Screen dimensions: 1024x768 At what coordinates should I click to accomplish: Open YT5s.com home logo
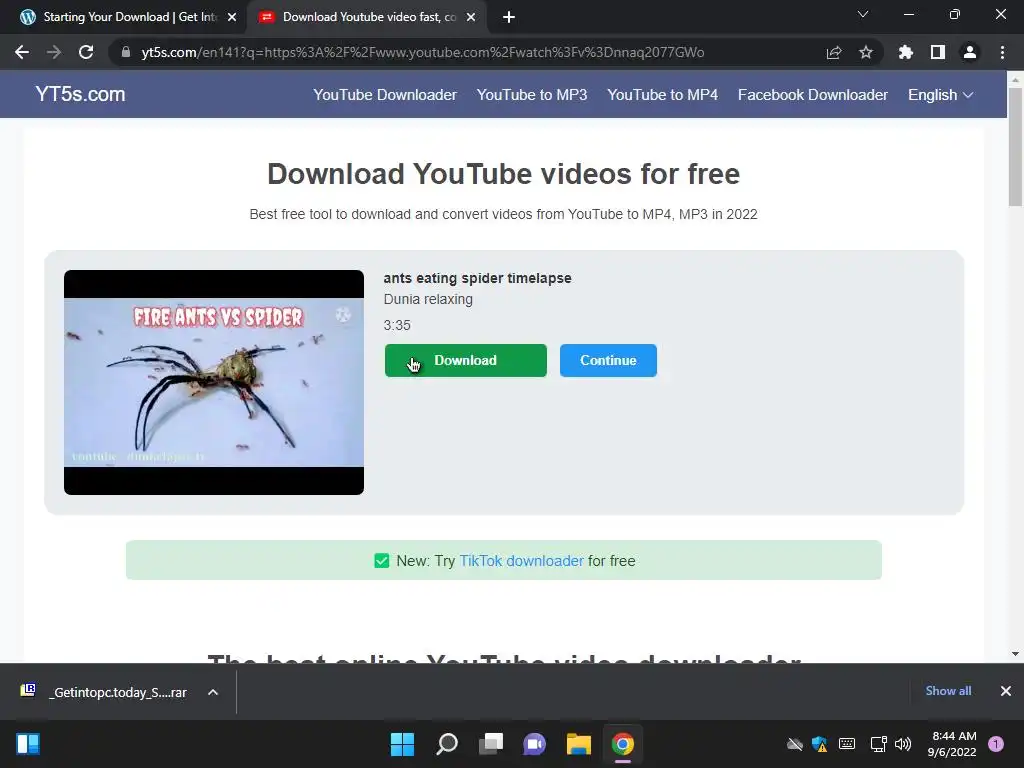coord(80,94)
